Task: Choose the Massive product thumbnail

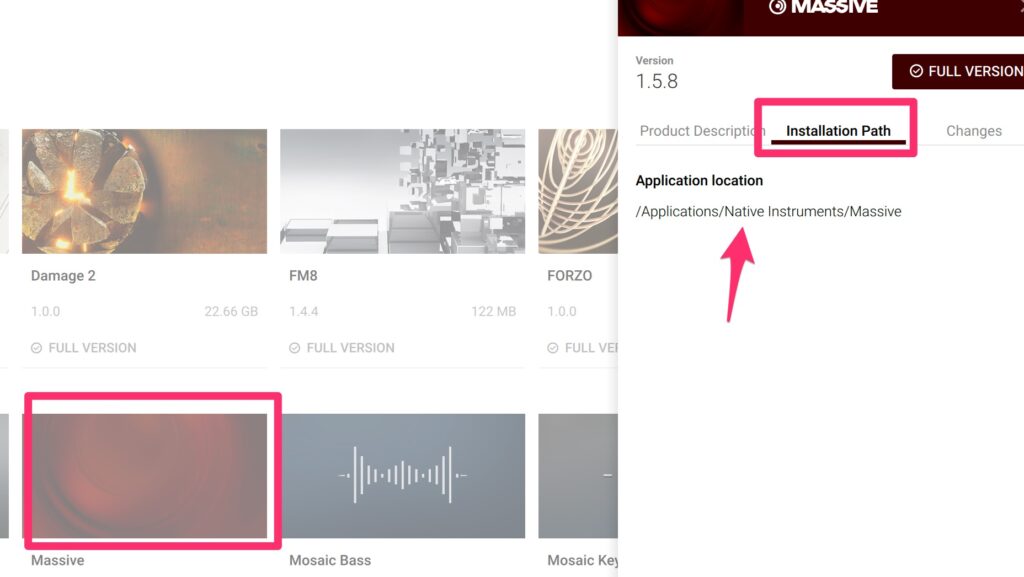Action: tap(150, 475)
